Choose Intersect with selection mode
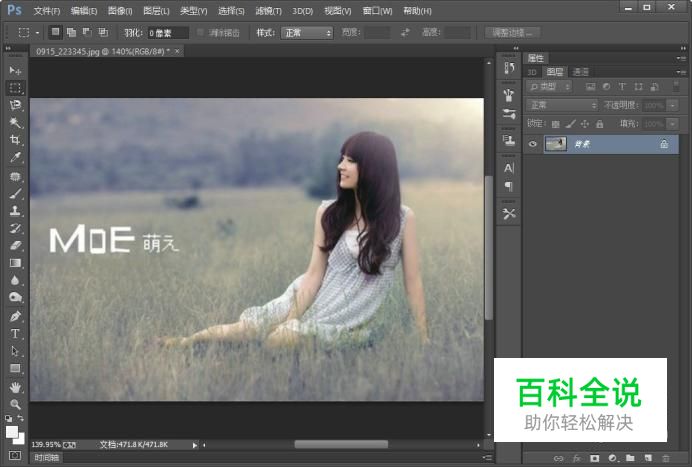 click(x=103, y=32)
